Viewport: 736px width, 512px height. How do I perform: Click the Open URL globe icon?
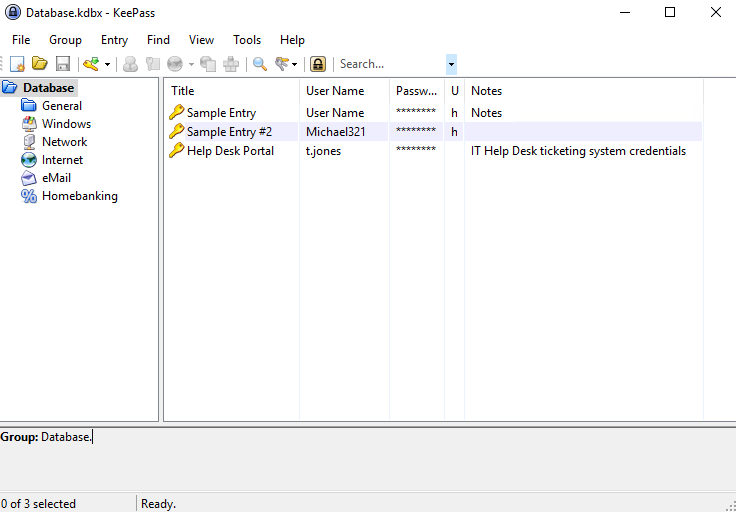[x=175, y=64]
